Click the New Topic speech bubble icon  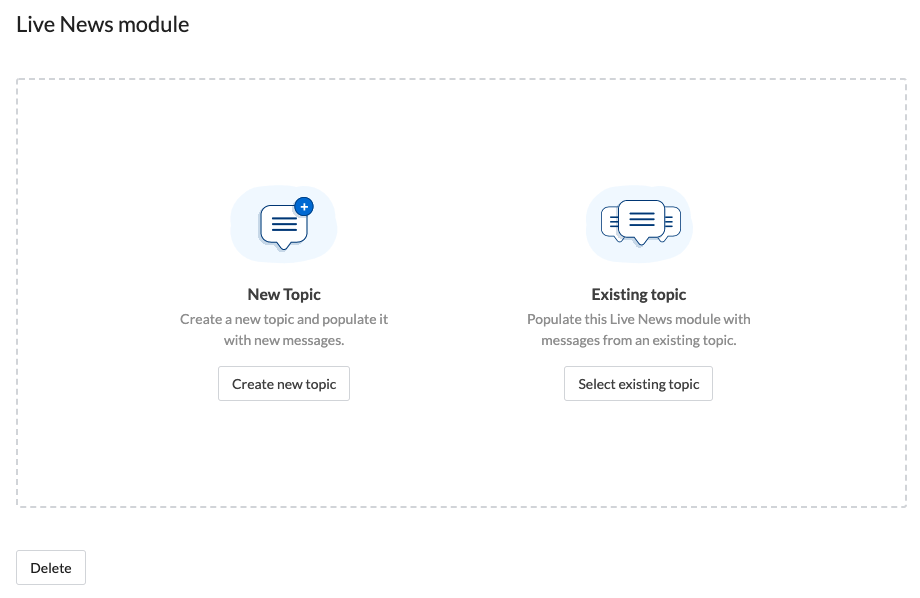(x=284, y=224)
